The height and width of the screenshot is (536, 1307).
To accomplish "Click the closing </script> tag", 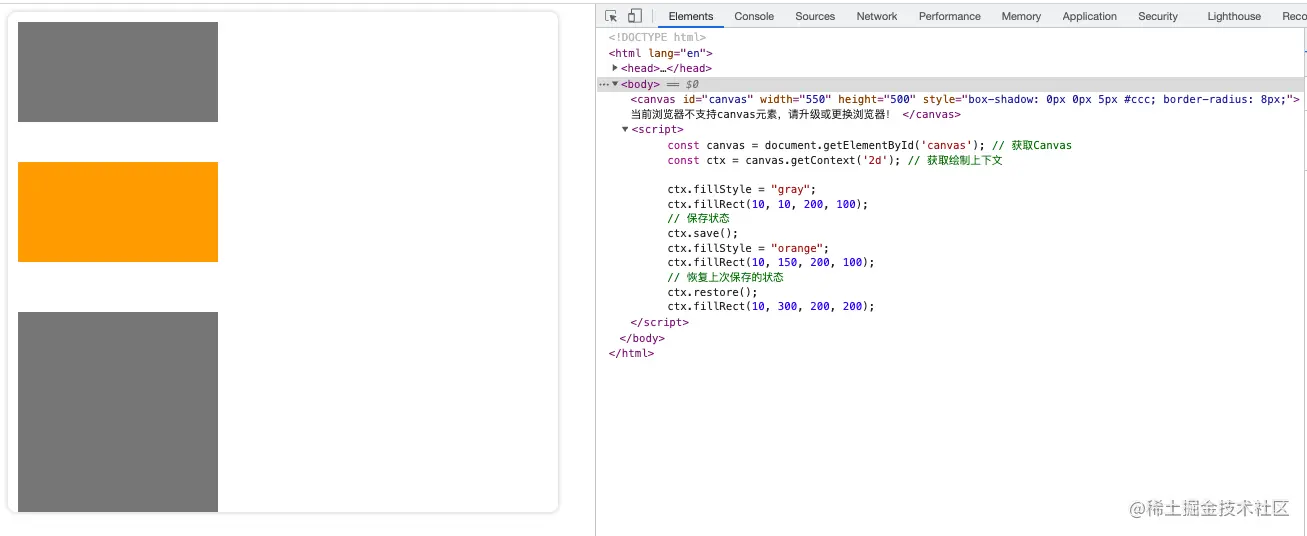I will click(x=659, y=322).
